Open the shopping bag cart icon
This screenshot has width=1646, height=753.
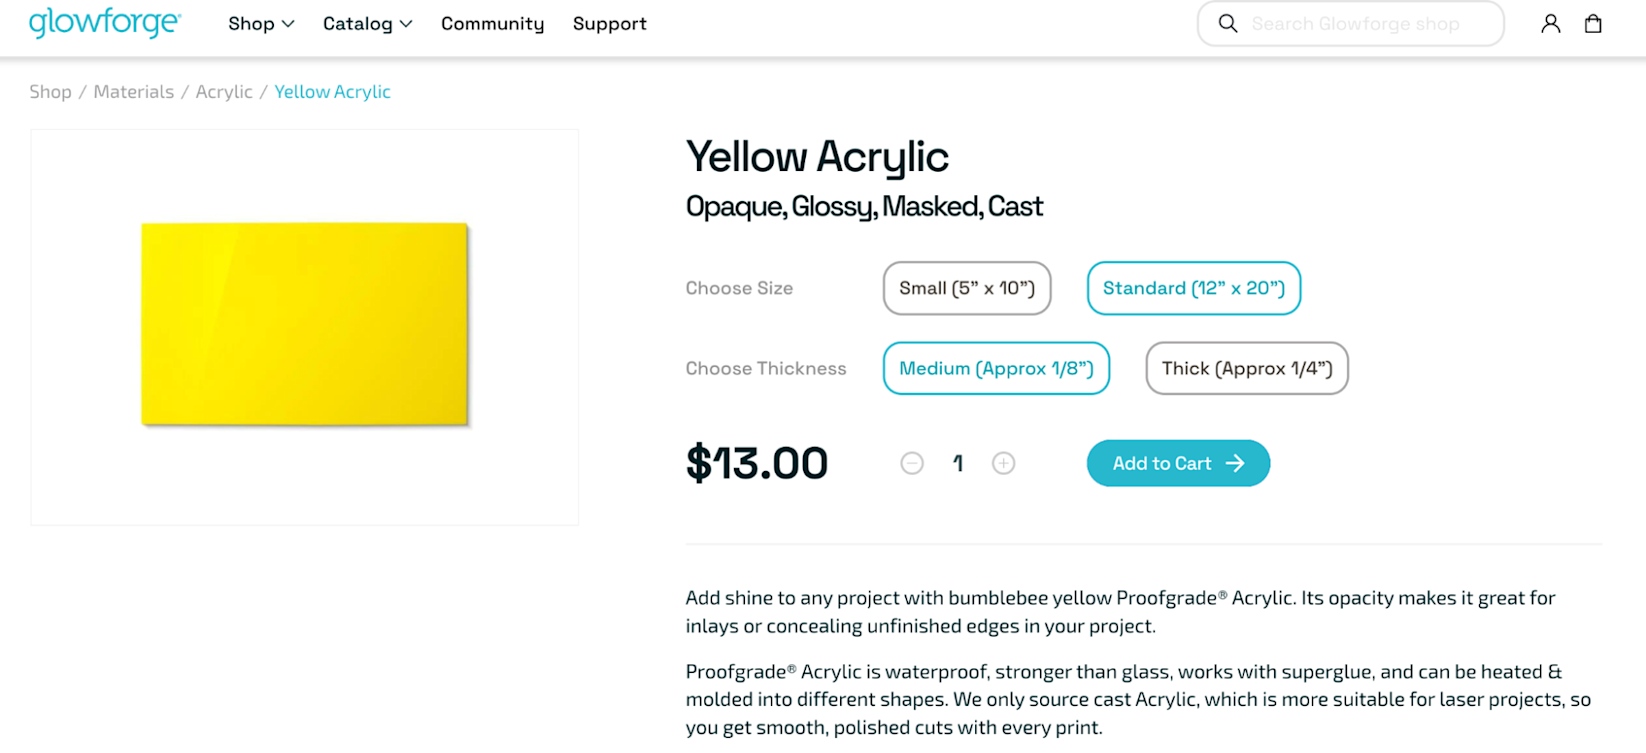(x=1593, y=24)
